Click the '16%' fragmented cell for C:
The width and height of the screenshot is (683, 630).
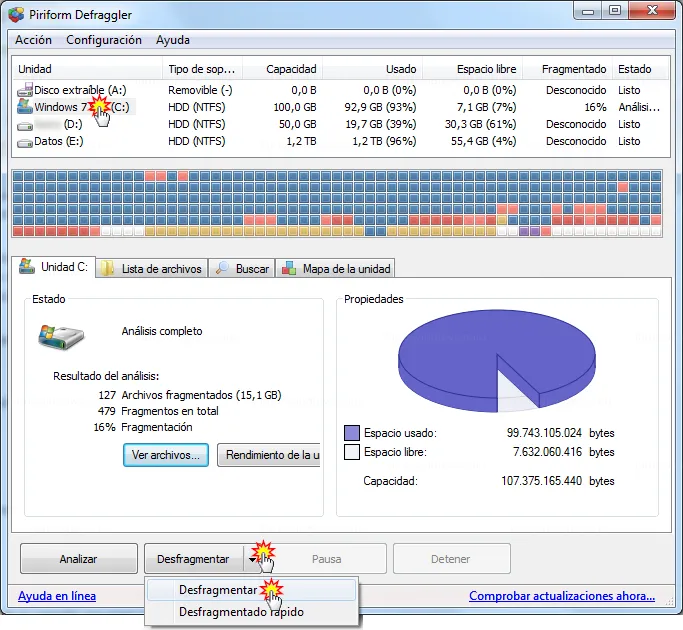pyautogui.click(x=595, y=107)
